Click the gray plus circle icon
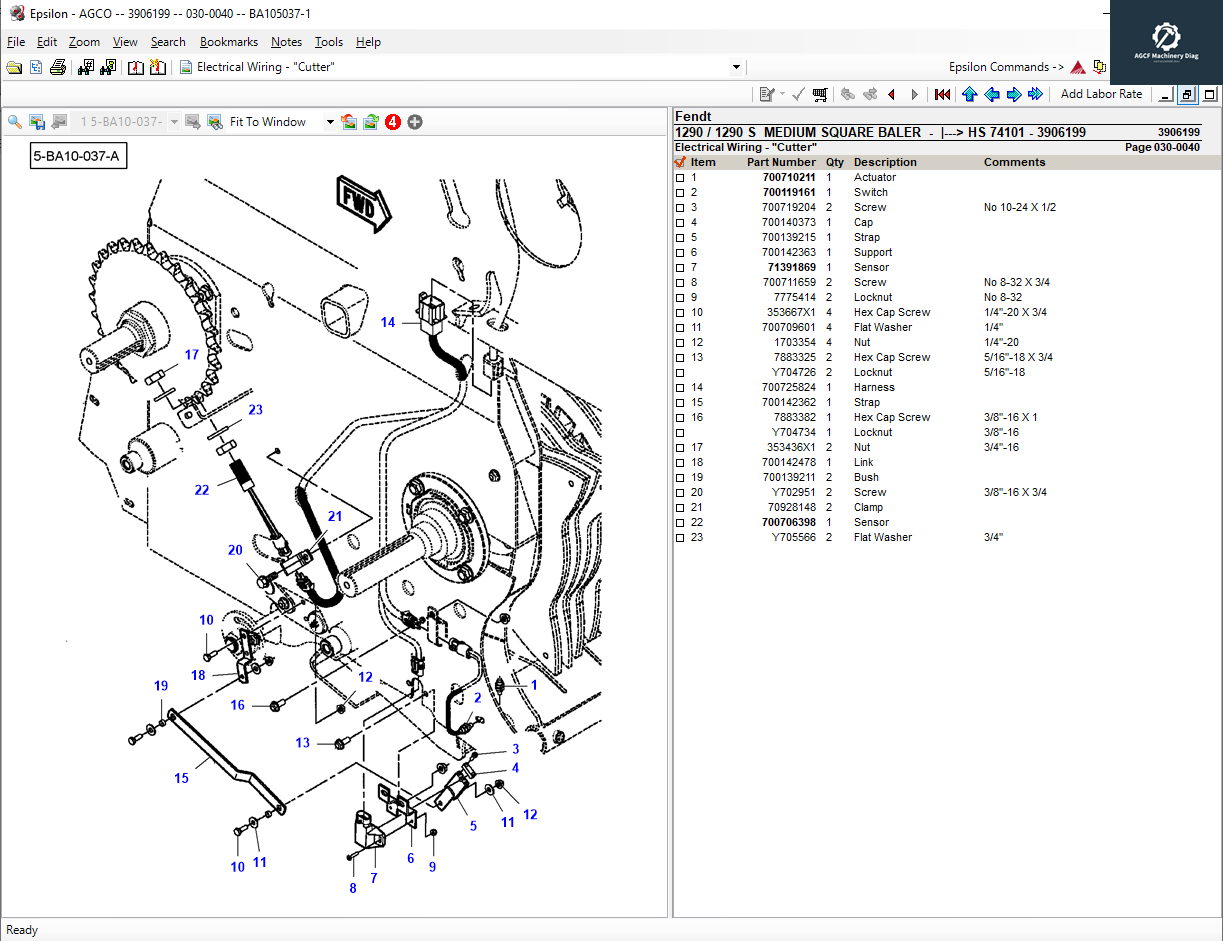1223x941 pixels. pos(415,122)
